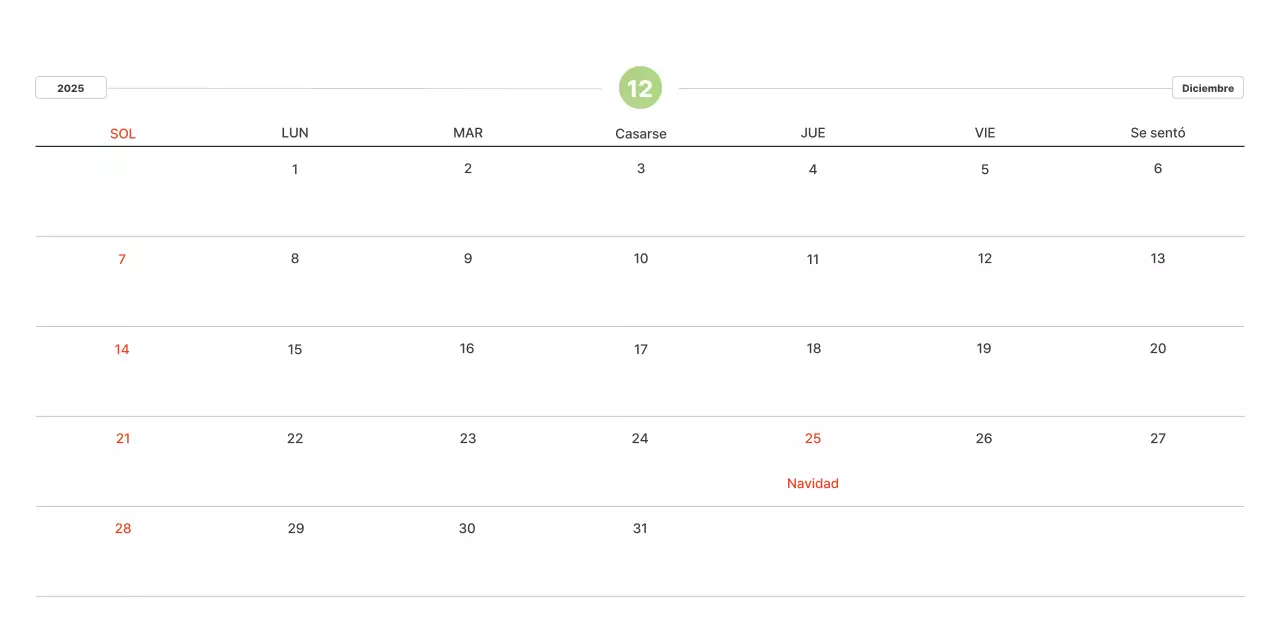
Task: Choose date 16 in the calendar
Action: click(467, 348)
